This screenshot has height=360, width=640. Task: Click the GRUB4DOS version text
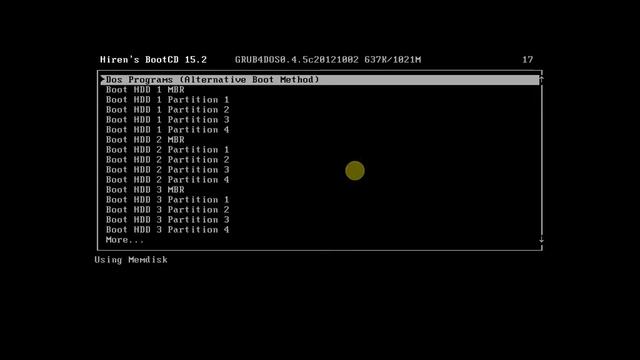click(x=328, y=60)
